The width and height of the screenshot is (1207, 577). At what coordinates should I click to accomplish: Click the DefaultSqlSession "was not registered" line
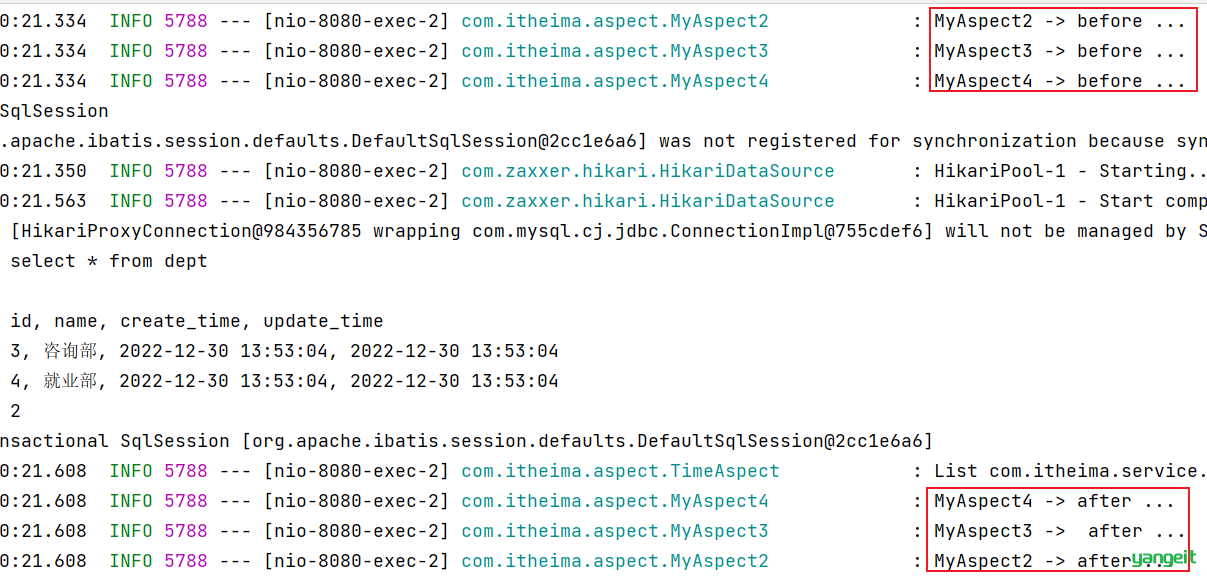(603, 141)
